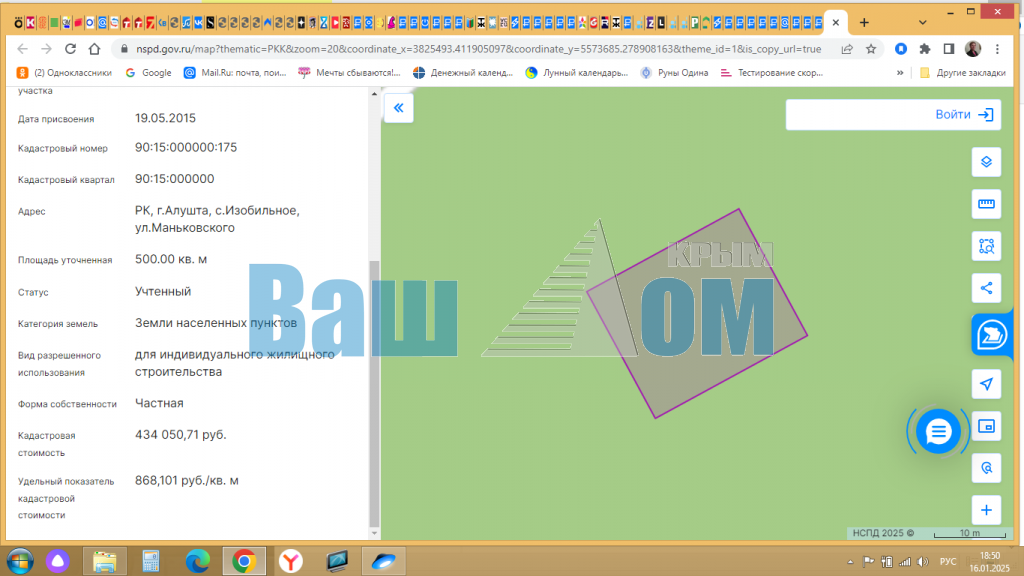Activate the area search selection tool

coord(986,246)
